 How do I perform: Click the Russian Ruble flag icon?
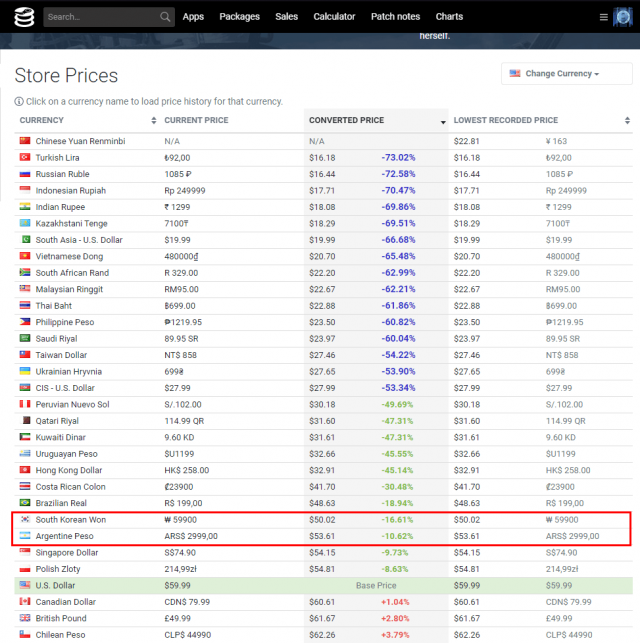[x=25, y=173]
